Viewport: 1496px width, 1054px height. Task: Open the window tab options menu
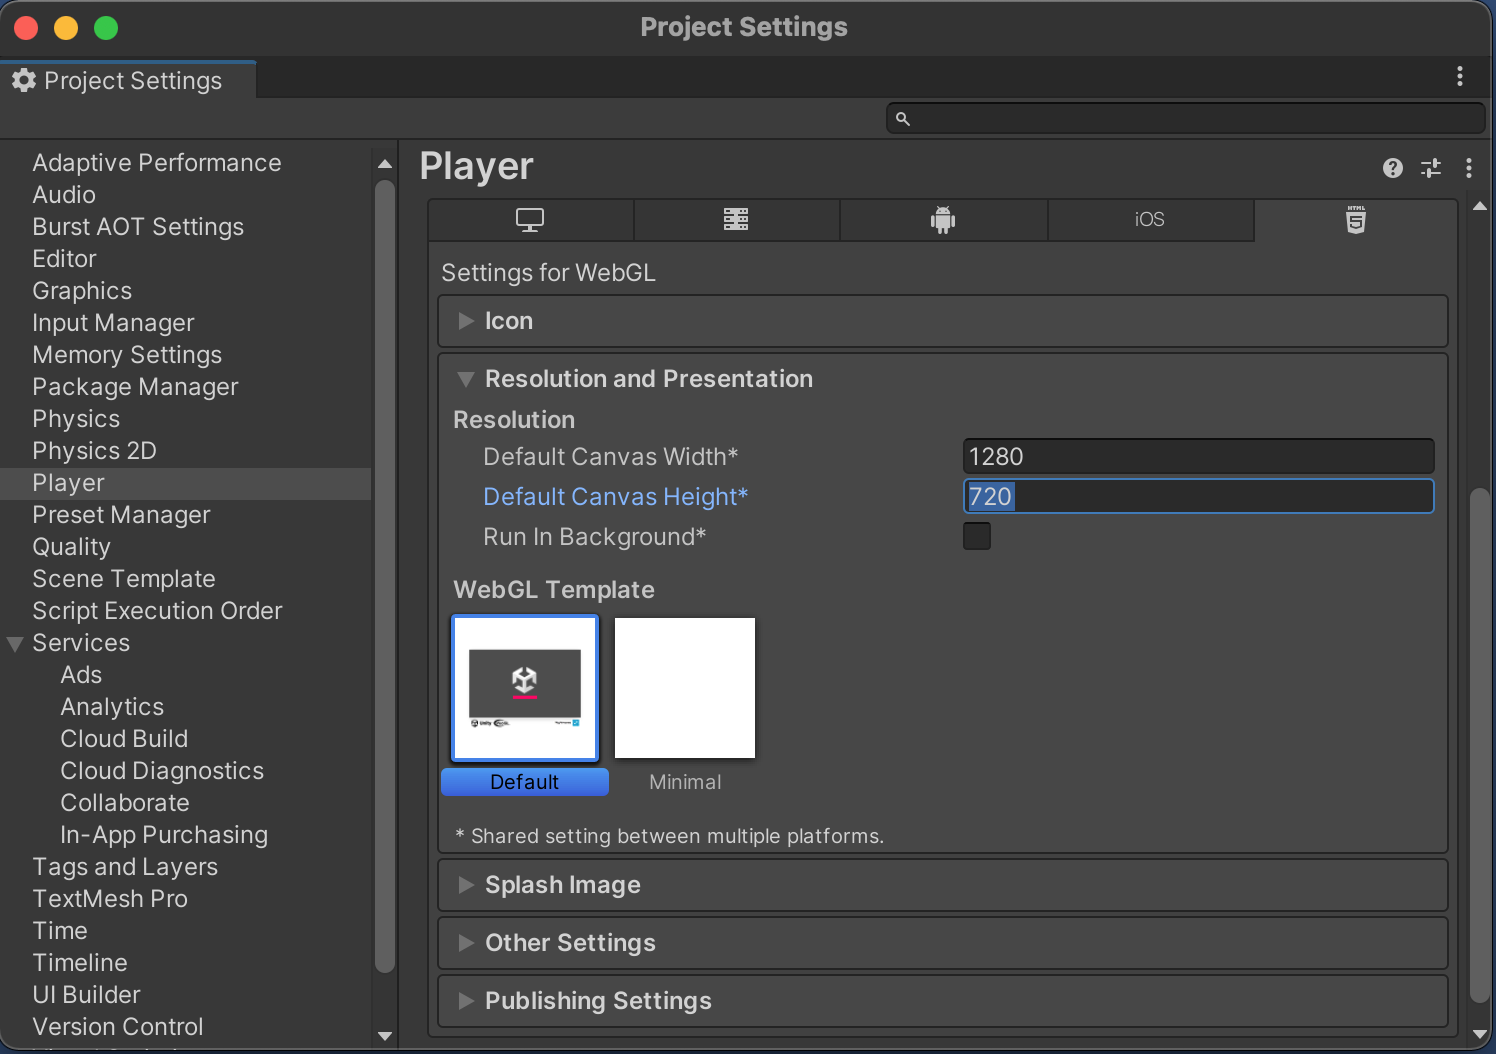click(x=1459, y=76)
